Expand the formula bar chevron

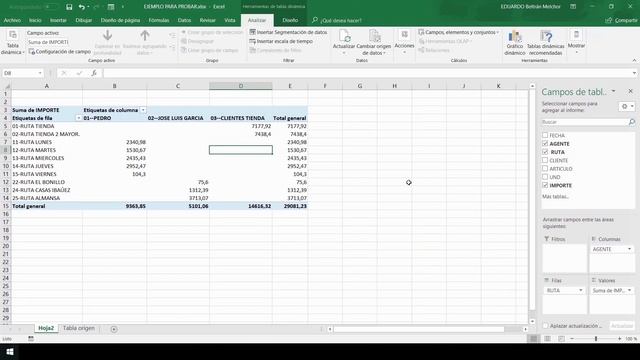[634, 73]
